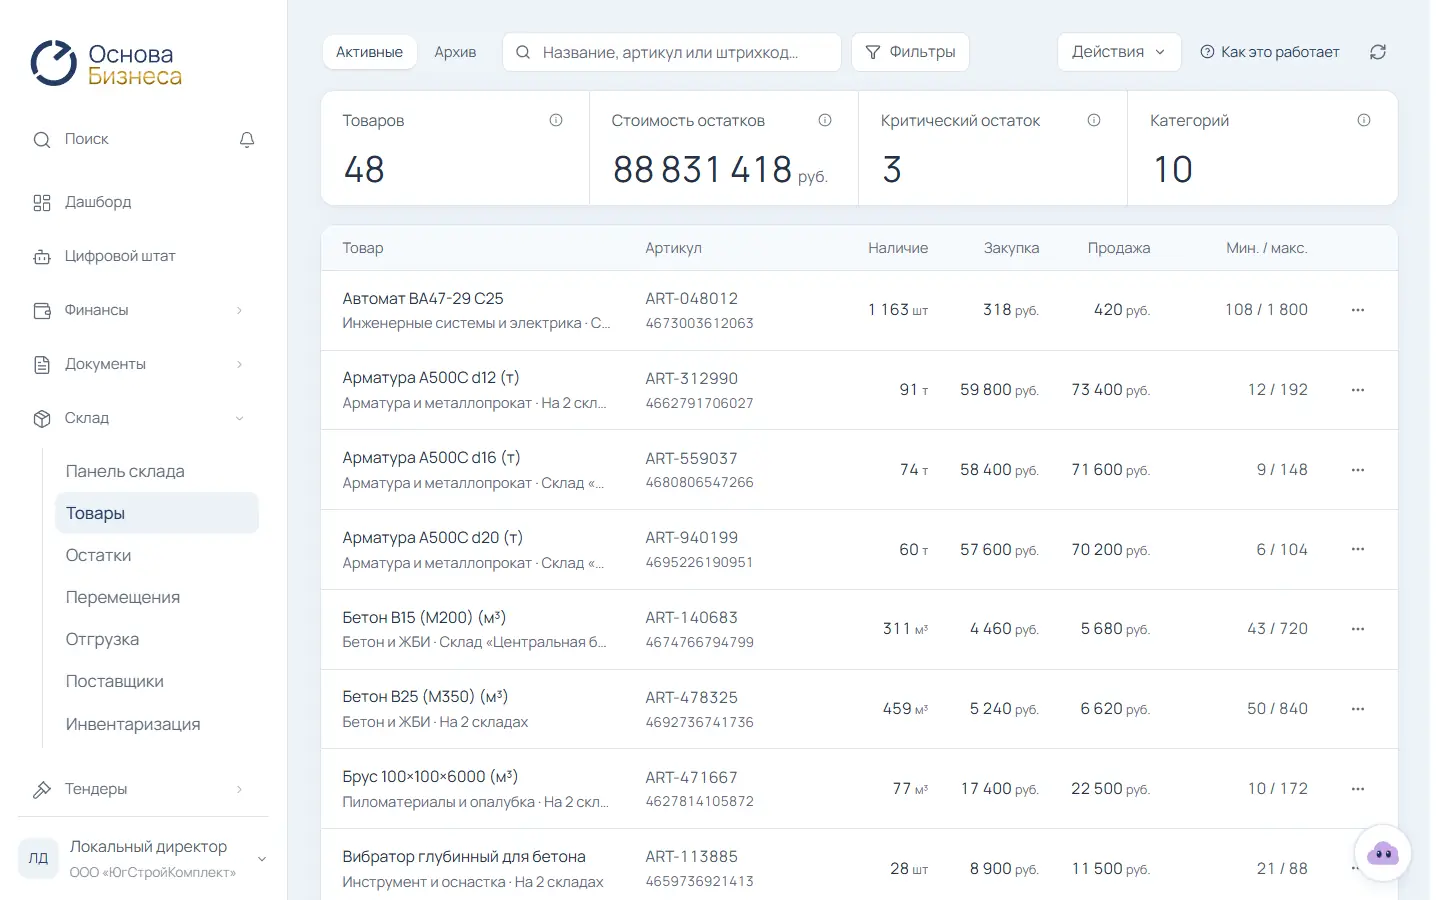Collapse the Склад menu
Screen dimensions: 1440x900
[x=139, y=418]
